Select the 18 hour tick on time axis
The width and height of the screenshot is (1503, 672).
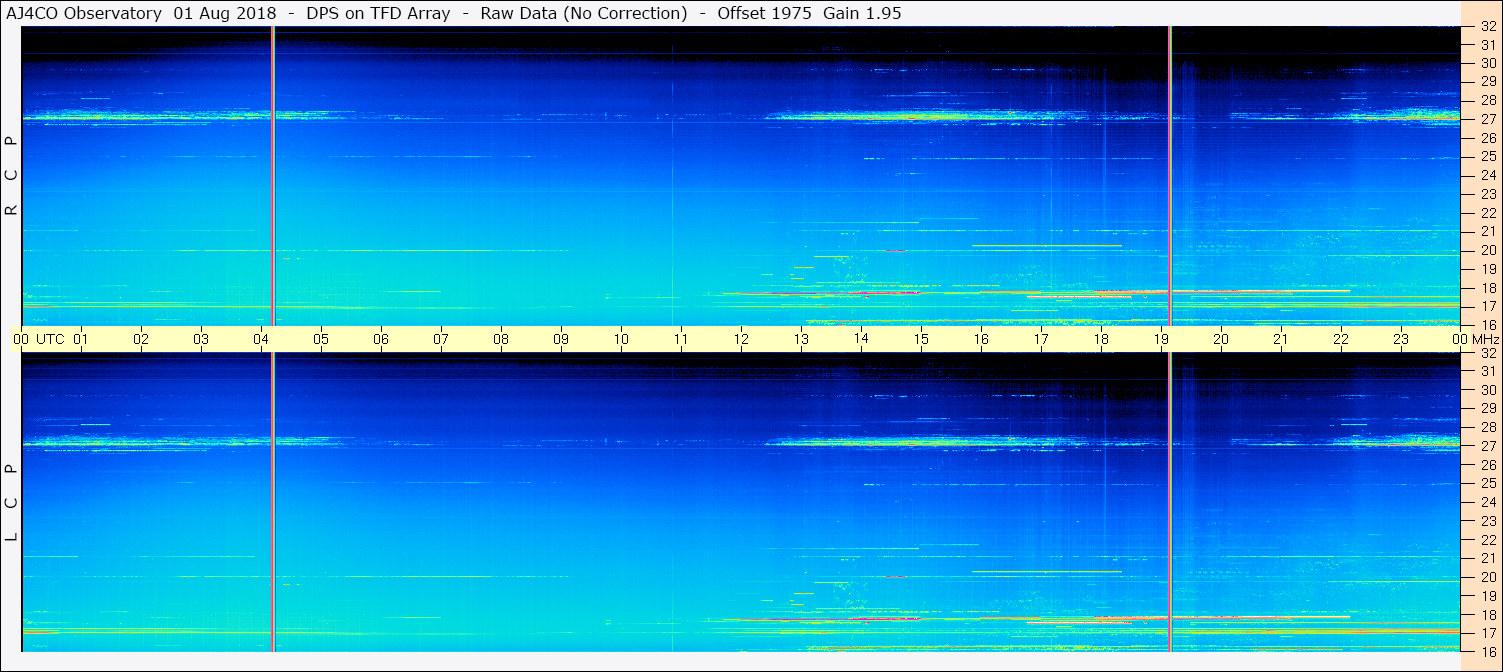(1101, 339)
